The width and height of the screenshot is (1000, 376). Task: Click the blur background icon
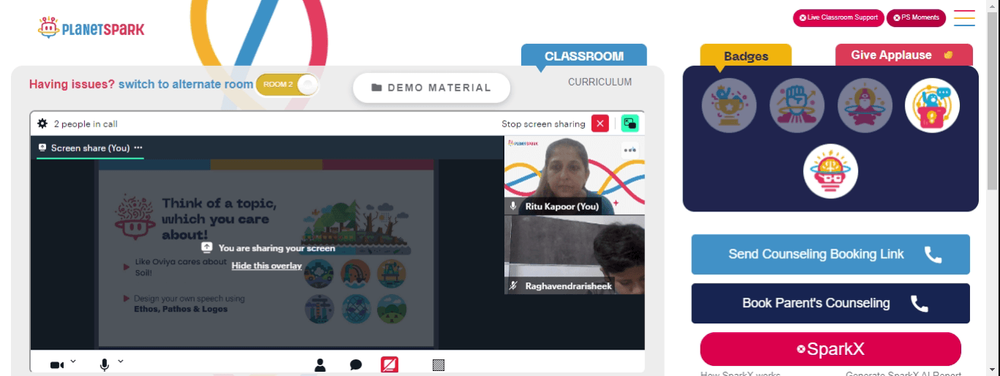[438, 365]
